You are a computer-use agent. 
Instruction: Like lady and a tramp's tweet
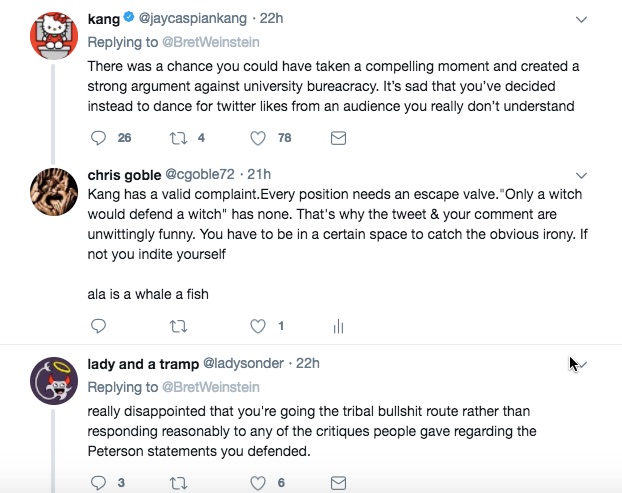(x=258, y=483)
